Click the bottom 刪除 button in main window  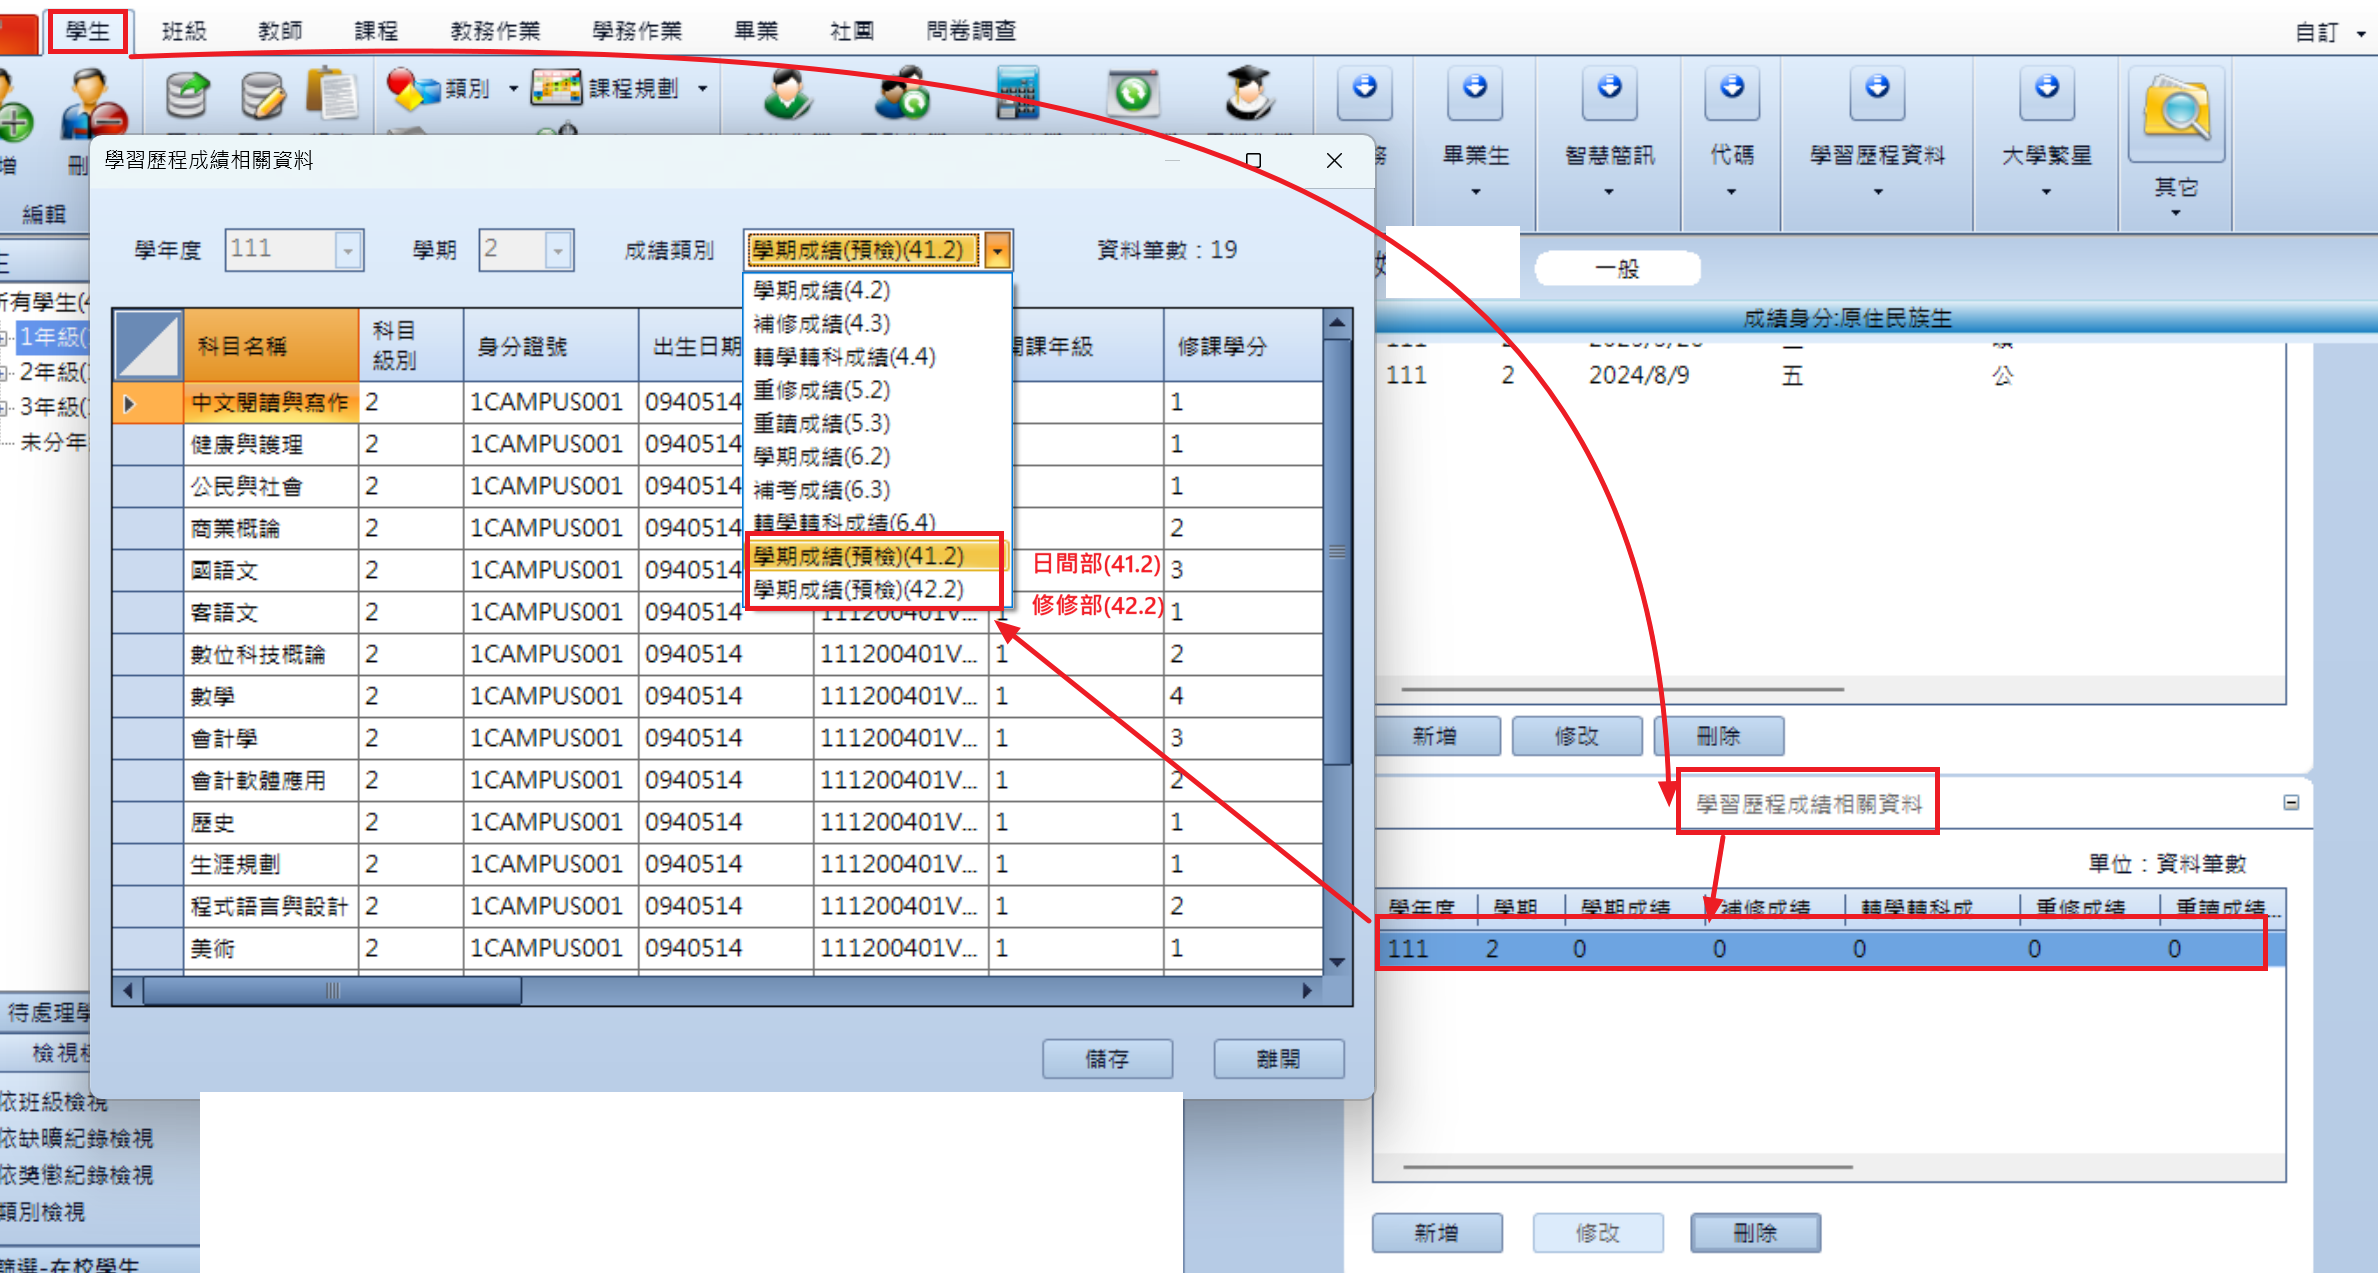(1755, 1233)
